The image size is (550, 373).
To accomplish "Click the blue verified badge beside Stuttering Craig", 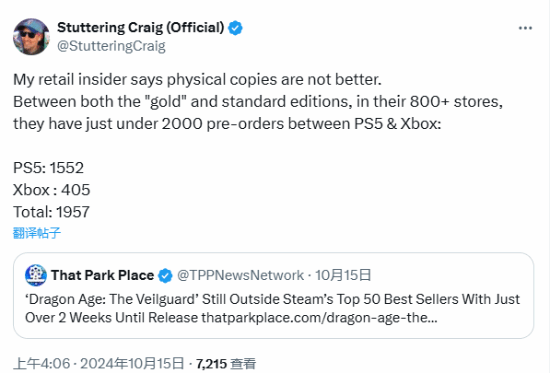I will click(x=235, y=28).
